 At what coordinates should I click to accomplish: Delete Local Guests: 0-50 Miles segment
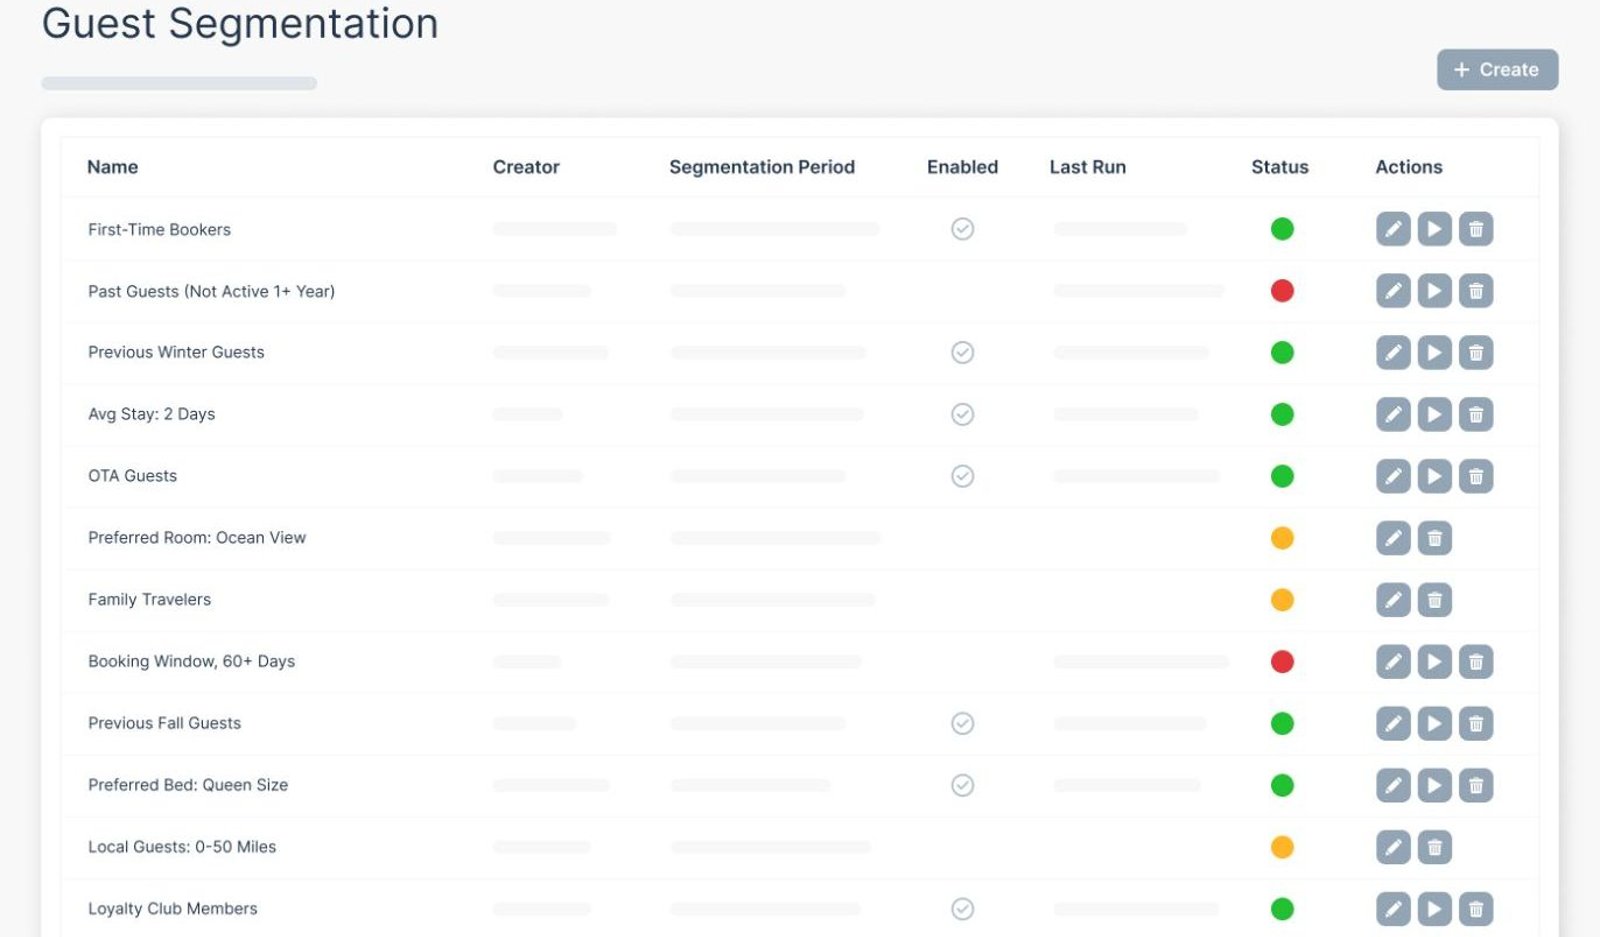pyautogui.click(x=1434, y=847)
